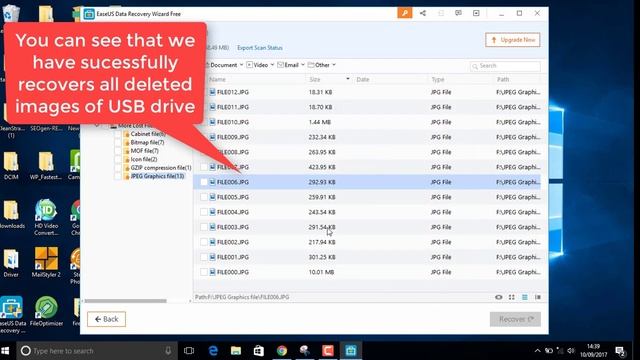Screen dimensions: 640x360
Task: Open the feedback chat icon in title bar
Action: point(458,13)
